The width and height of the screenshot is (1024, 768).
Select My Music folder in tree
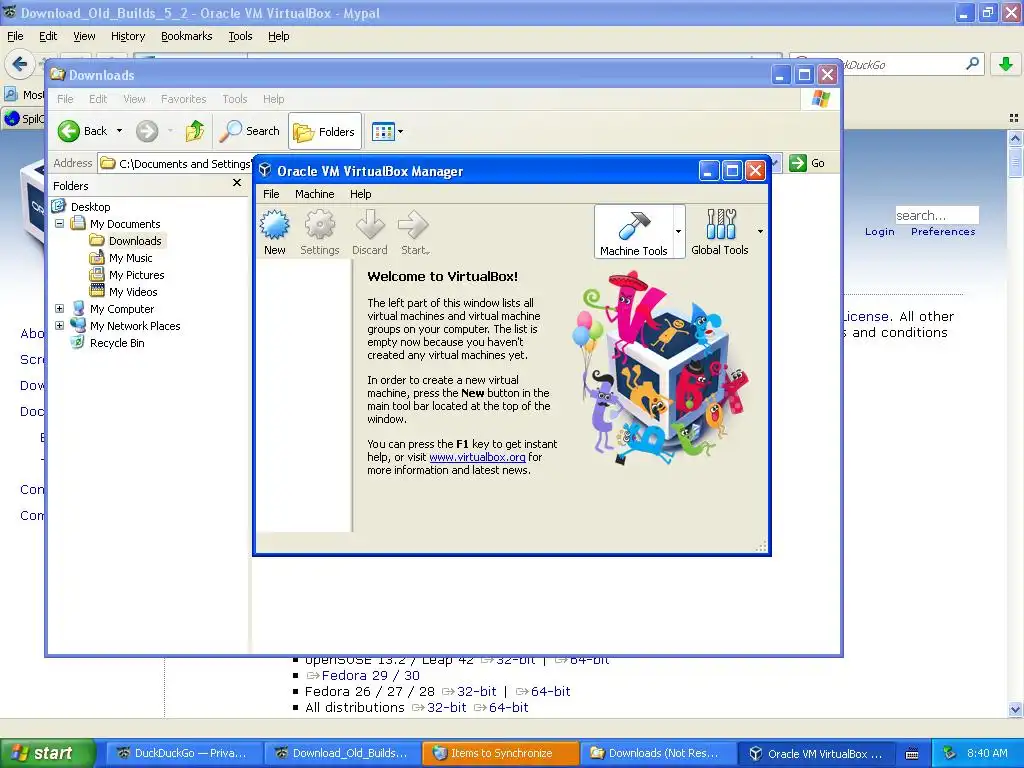[130, 258]
